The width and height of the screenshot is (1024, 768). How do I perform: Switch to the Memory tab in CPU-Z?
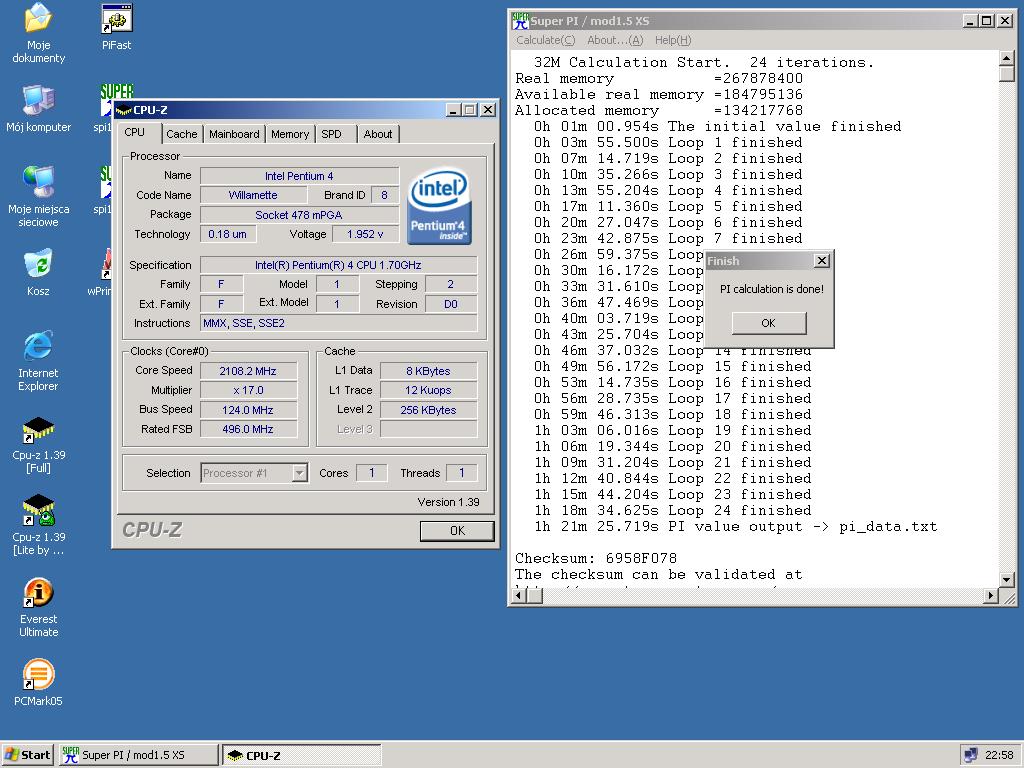pos(290,134)
